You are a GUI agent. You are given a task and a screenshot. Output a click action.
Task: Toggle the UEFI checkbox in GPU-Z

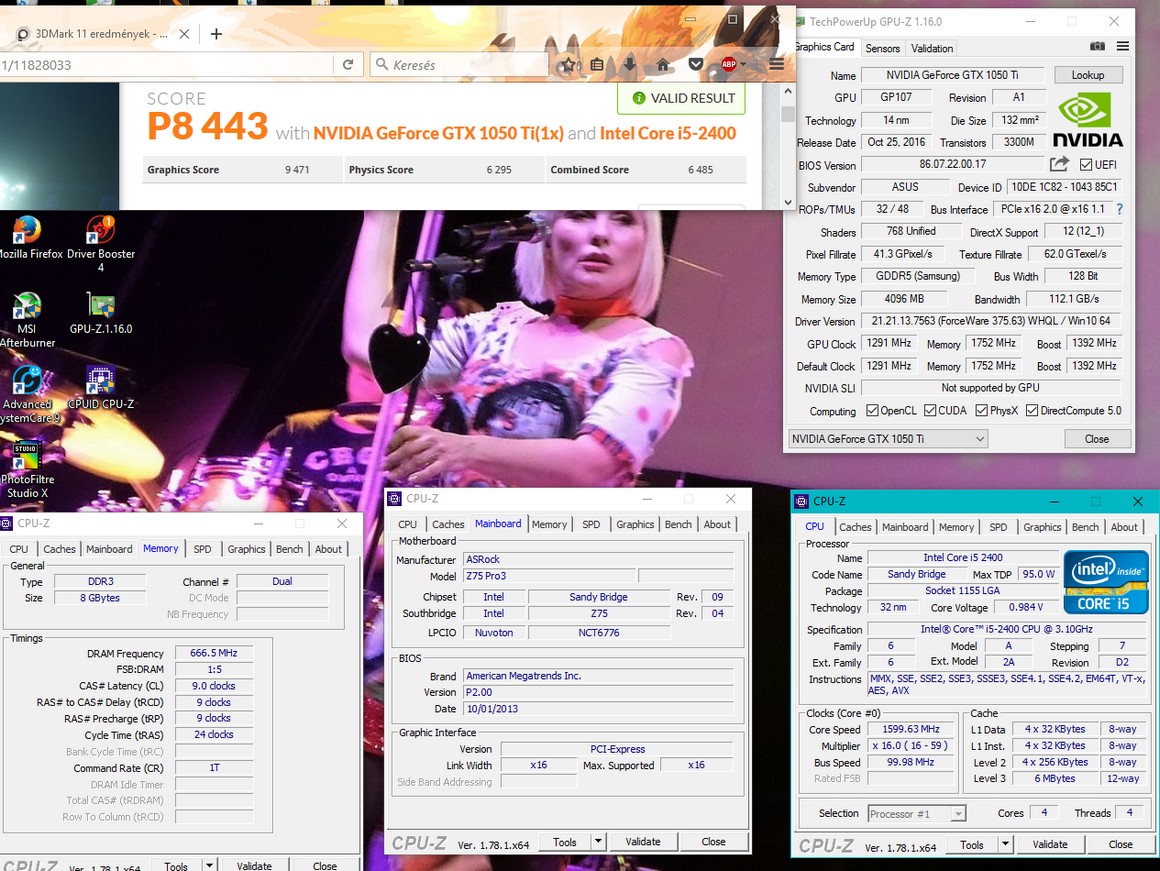tap(1085, 164)
